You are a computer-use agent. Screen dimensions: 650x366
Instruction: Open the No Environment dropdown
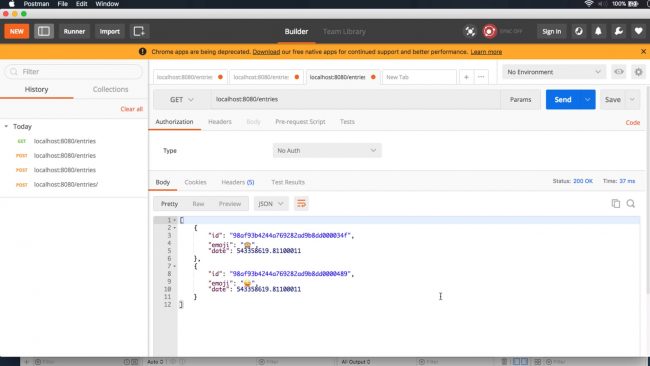point(554,72)
